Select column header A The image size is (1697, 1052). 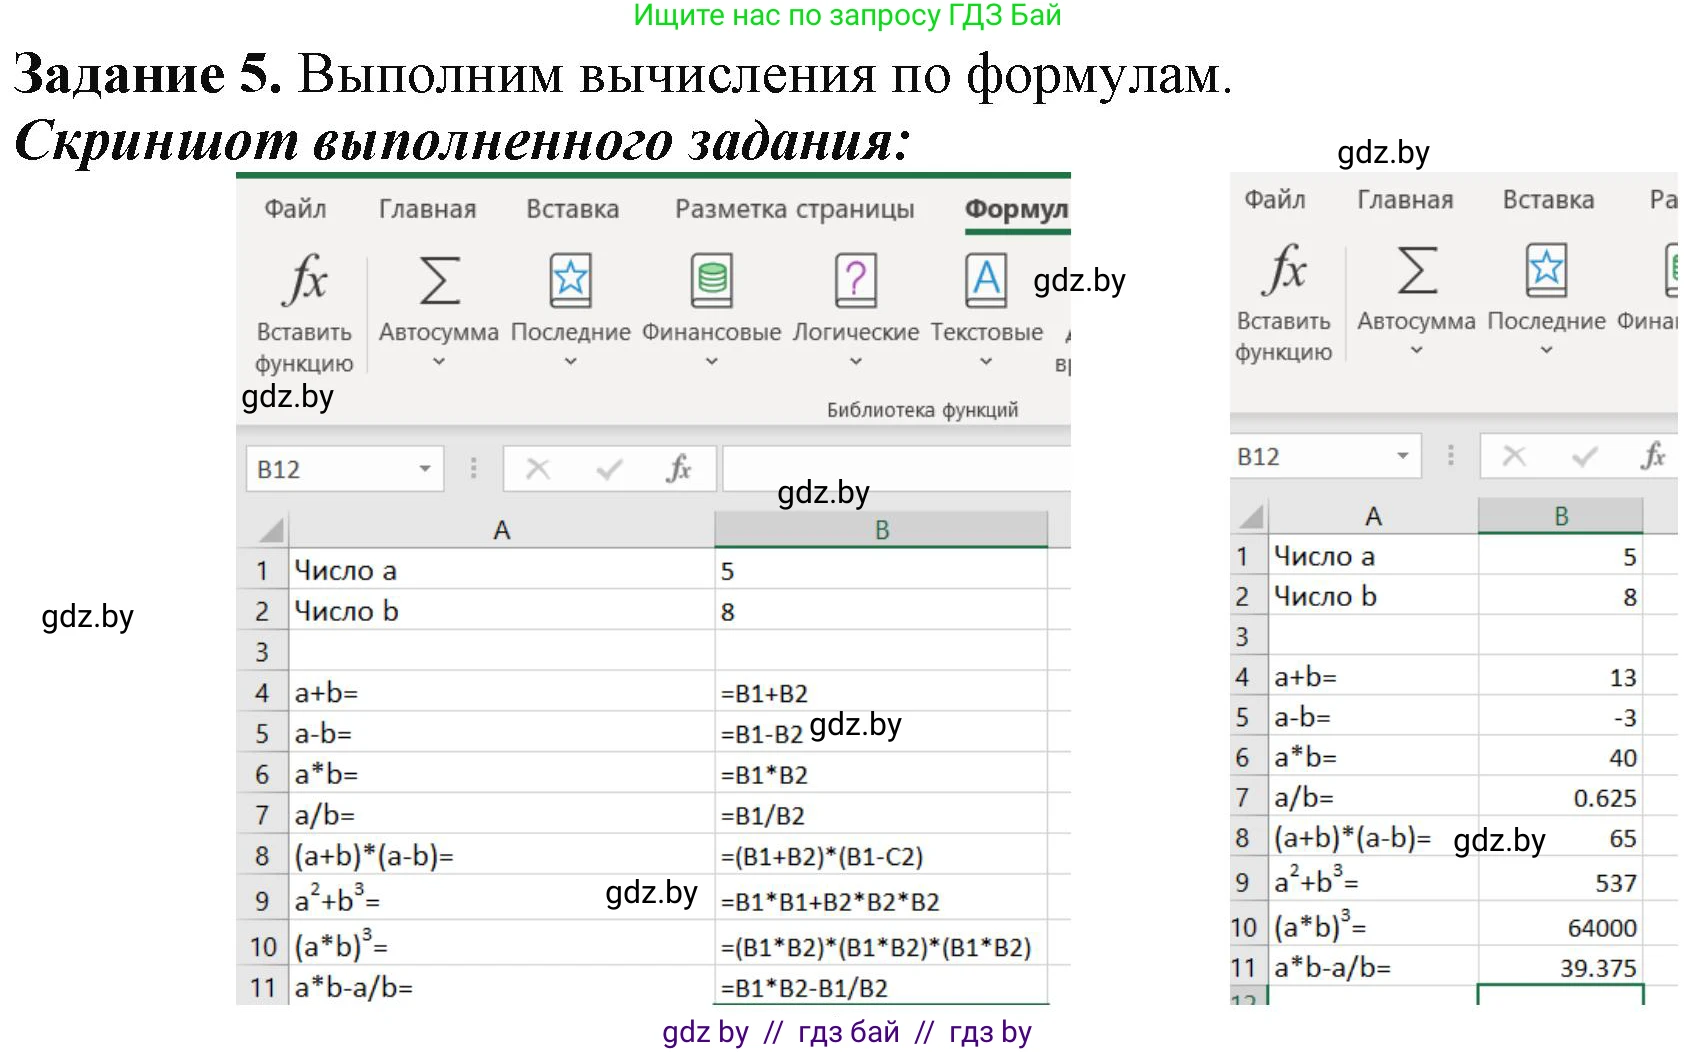coord(501,528)
